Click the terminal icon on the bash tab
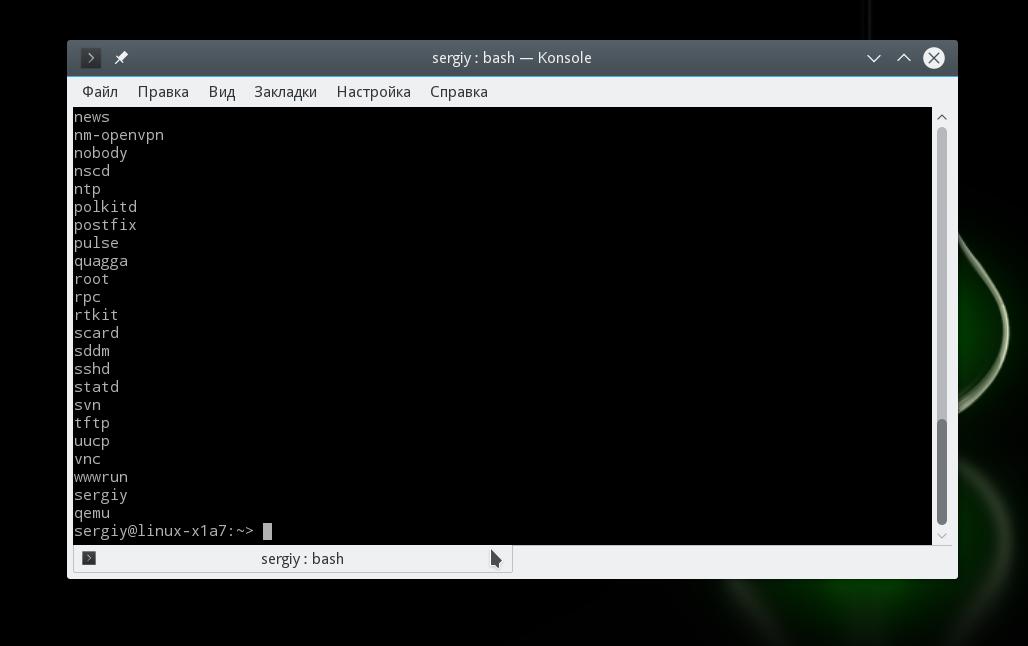The height and width of the screenshot is (646, 1028). click(x=89, y=558)
